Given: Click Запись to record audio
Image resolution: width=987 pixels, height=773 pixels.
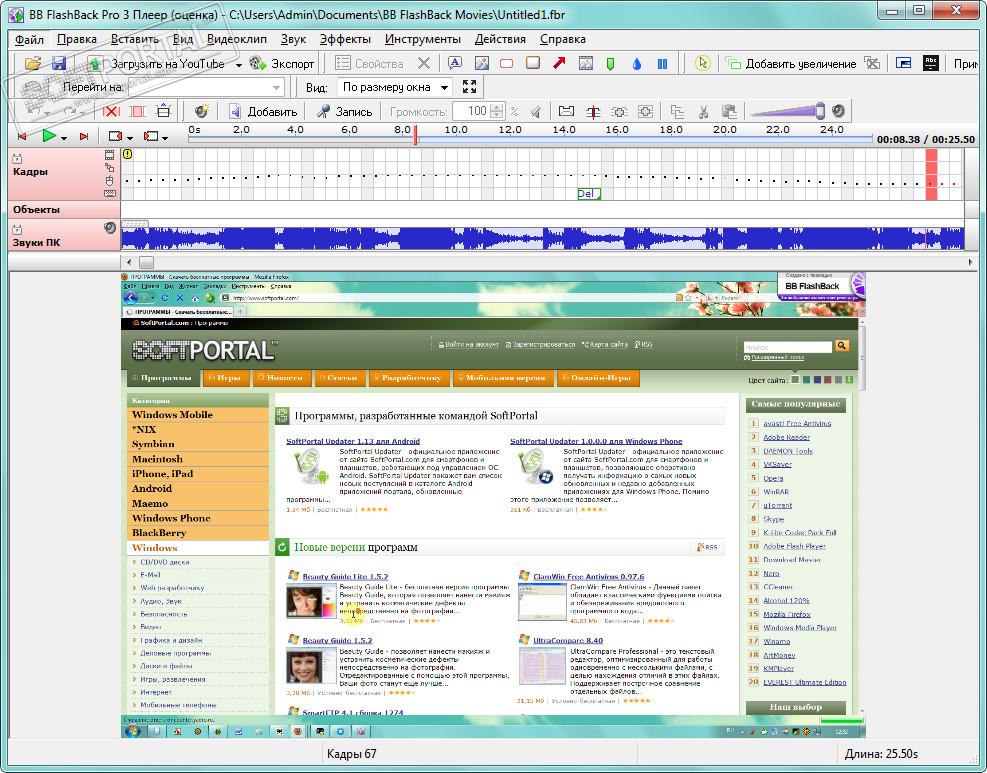Looking at the screenshot, I should [x=344, y=111].
